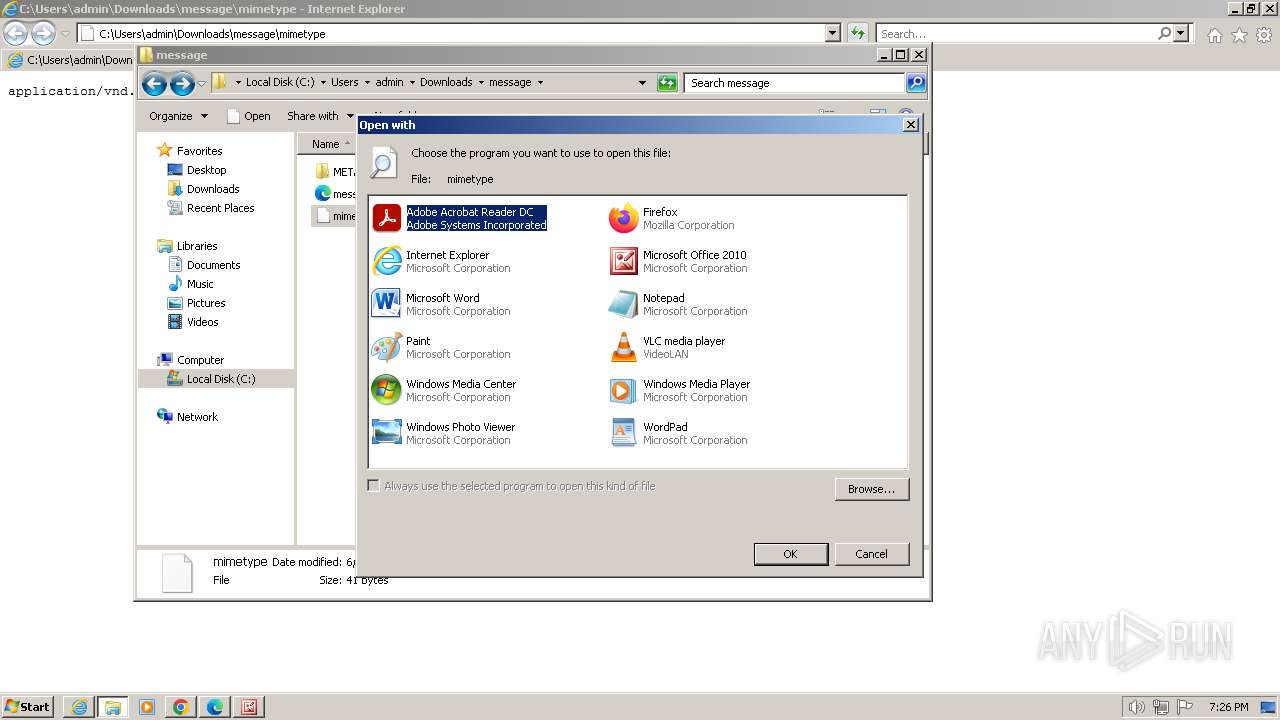Open Internet Explorer tools gear
Viewport: 1280px width, 720px height.
[1264, 35]
